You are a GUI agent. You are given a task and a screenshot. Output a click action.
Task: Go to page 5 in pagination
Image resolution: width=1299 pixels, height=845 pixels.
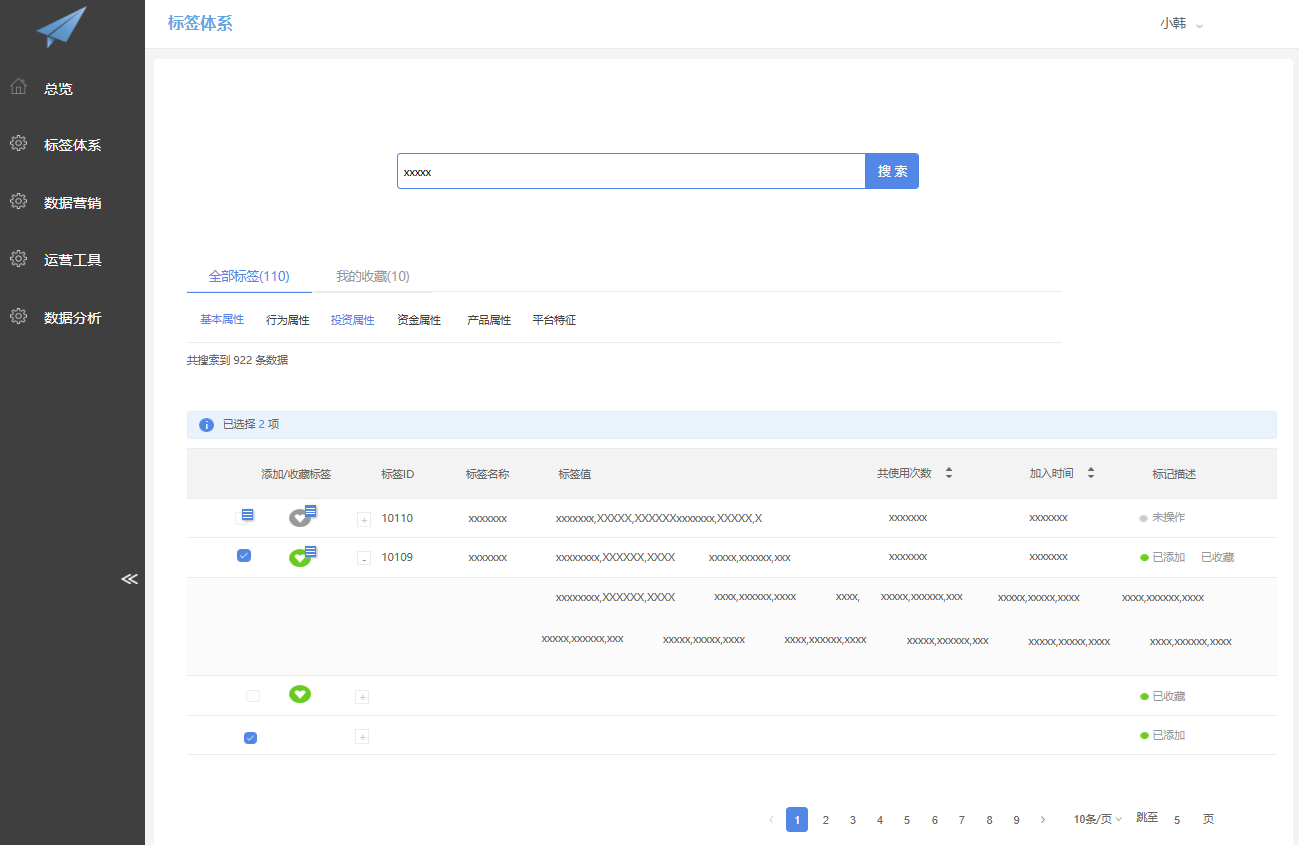907,820
